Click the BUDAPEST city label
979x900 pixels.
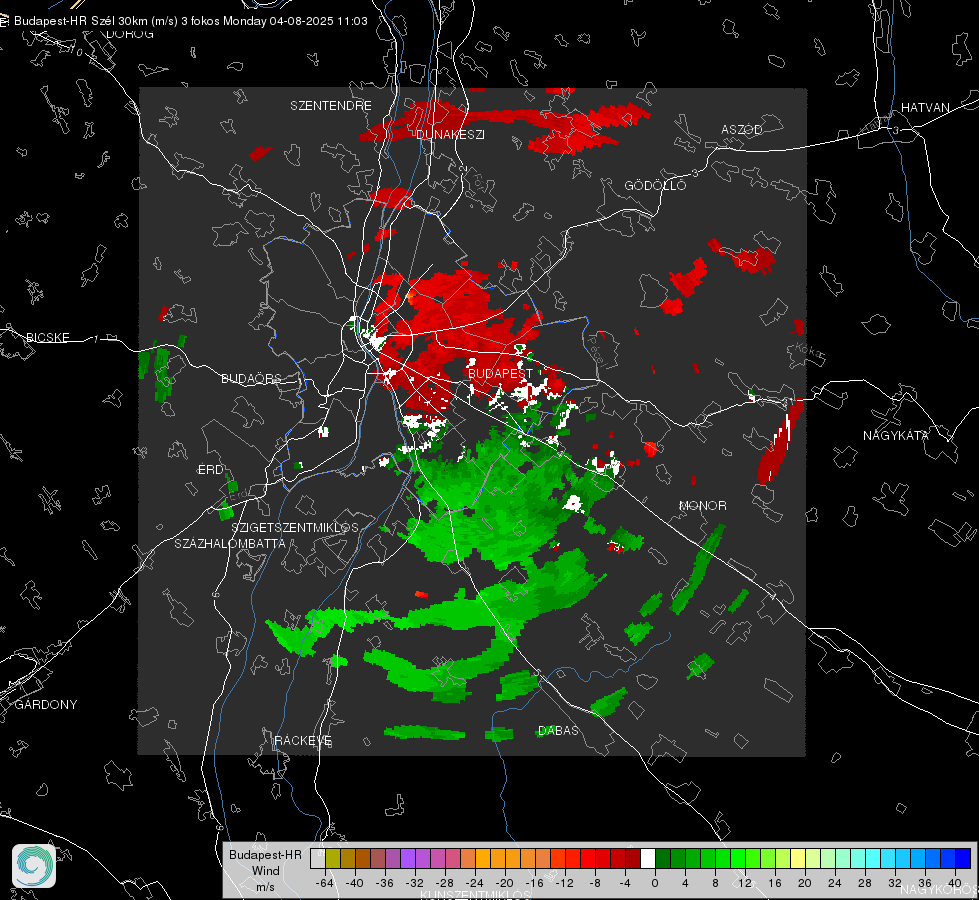501,373
